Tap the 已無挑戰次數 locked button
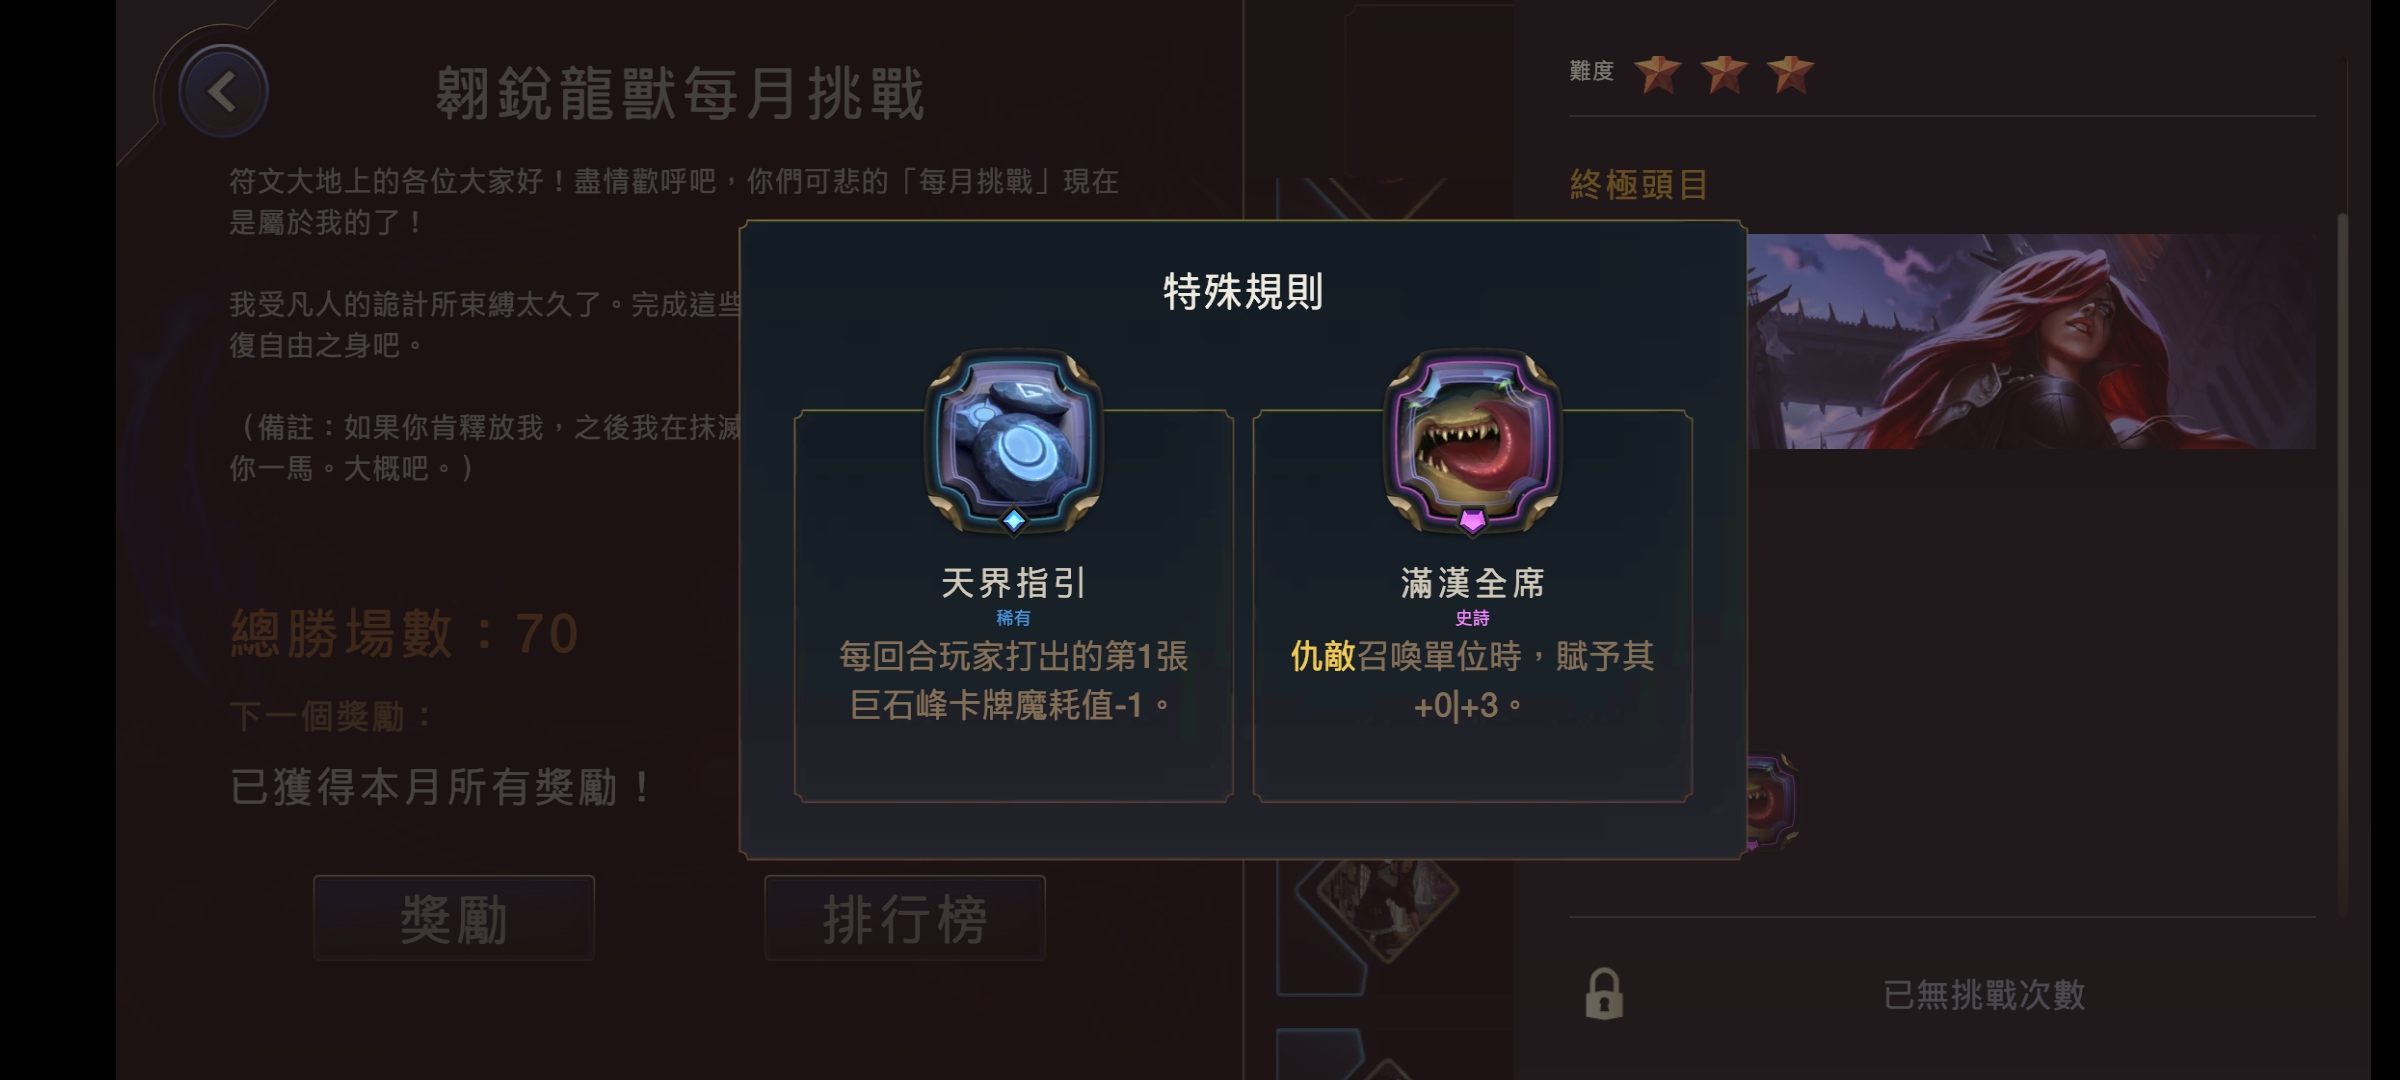 click(x=1942, y=994)
